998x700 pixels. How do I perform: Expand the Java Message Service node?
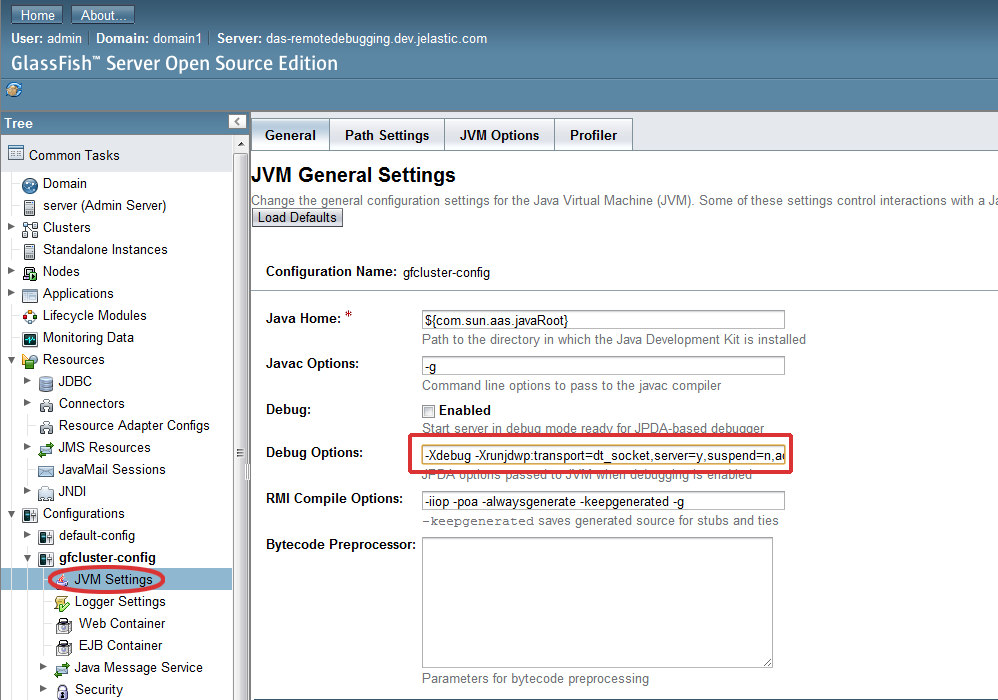pos(43,666)
